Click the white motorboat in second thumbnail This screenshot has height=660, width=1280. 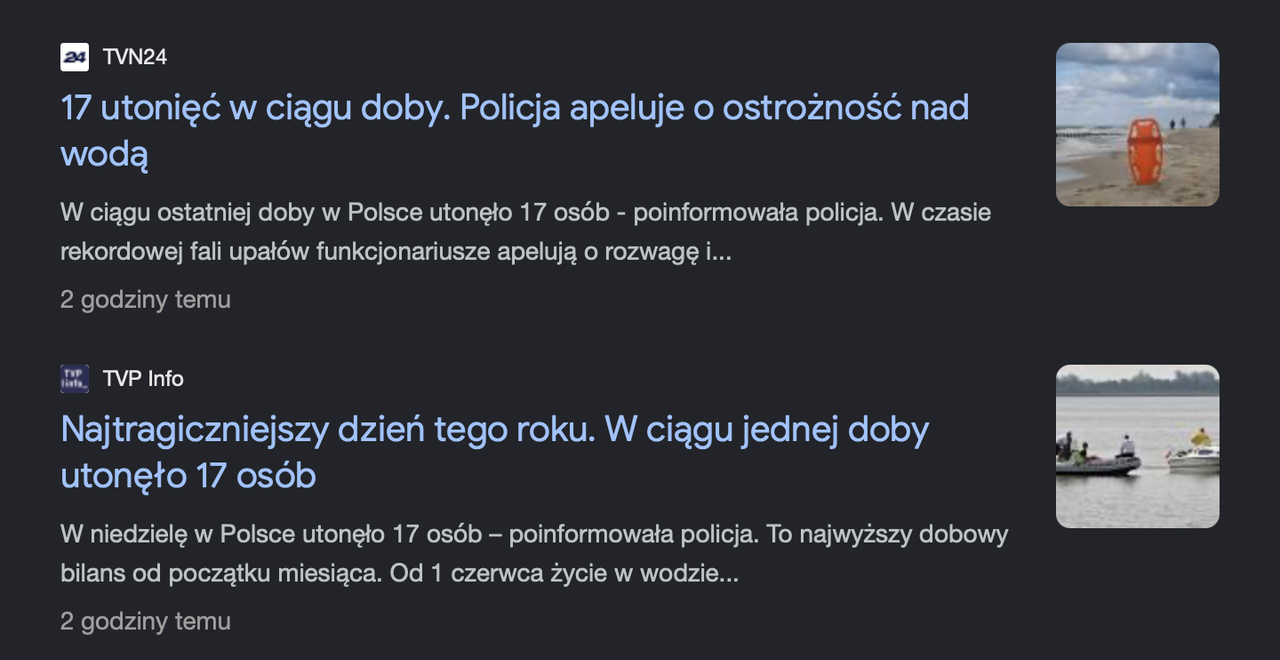tap(1193, 458)
